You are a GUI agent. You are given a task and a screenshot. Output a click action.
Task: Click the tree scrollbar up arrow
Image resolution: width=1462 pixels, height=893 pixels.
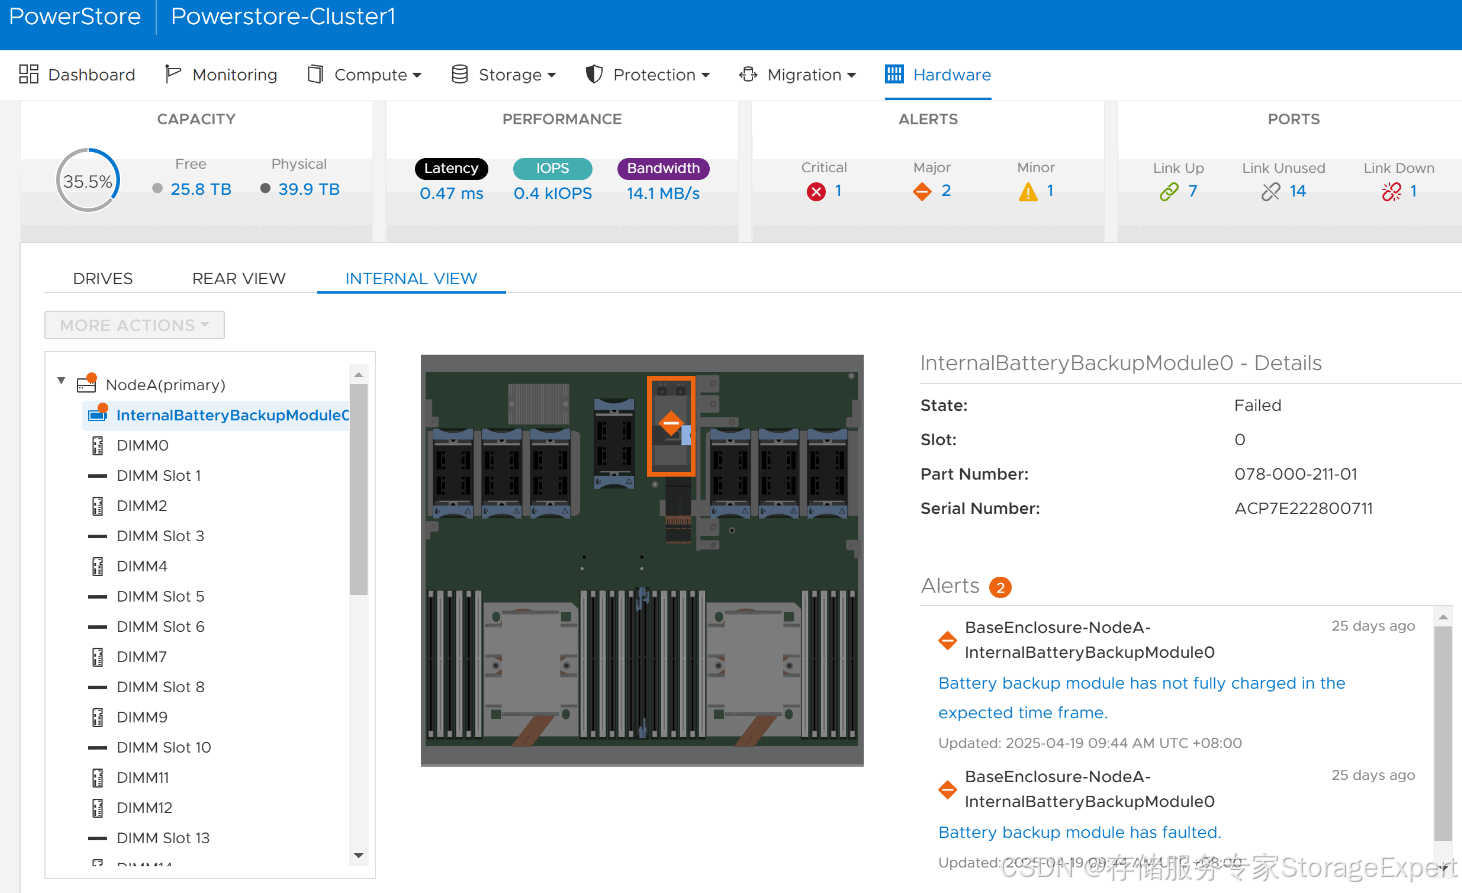358,375
